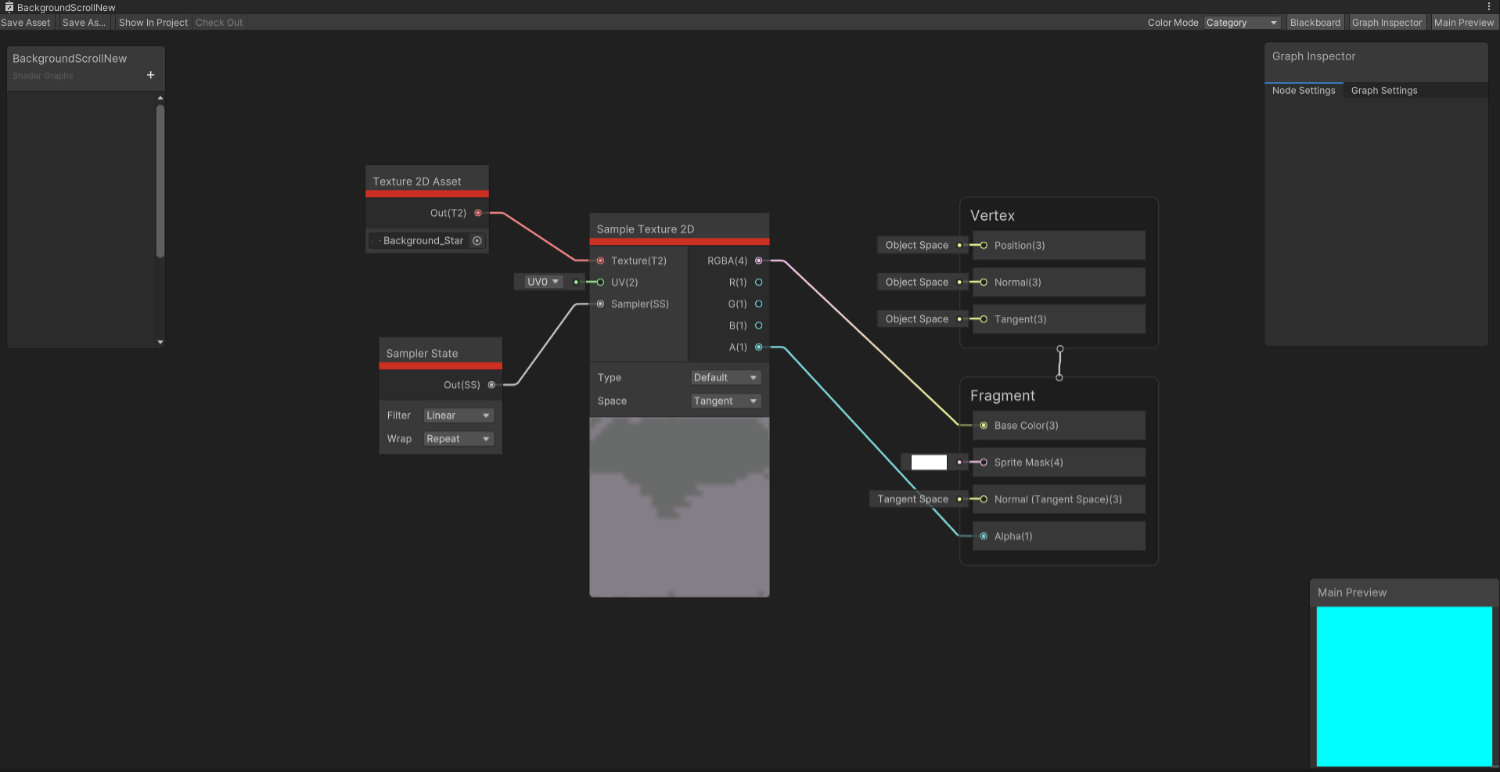Click the A(1) output port
This screenshot has width=1500, height=772.
click(759, 347)
